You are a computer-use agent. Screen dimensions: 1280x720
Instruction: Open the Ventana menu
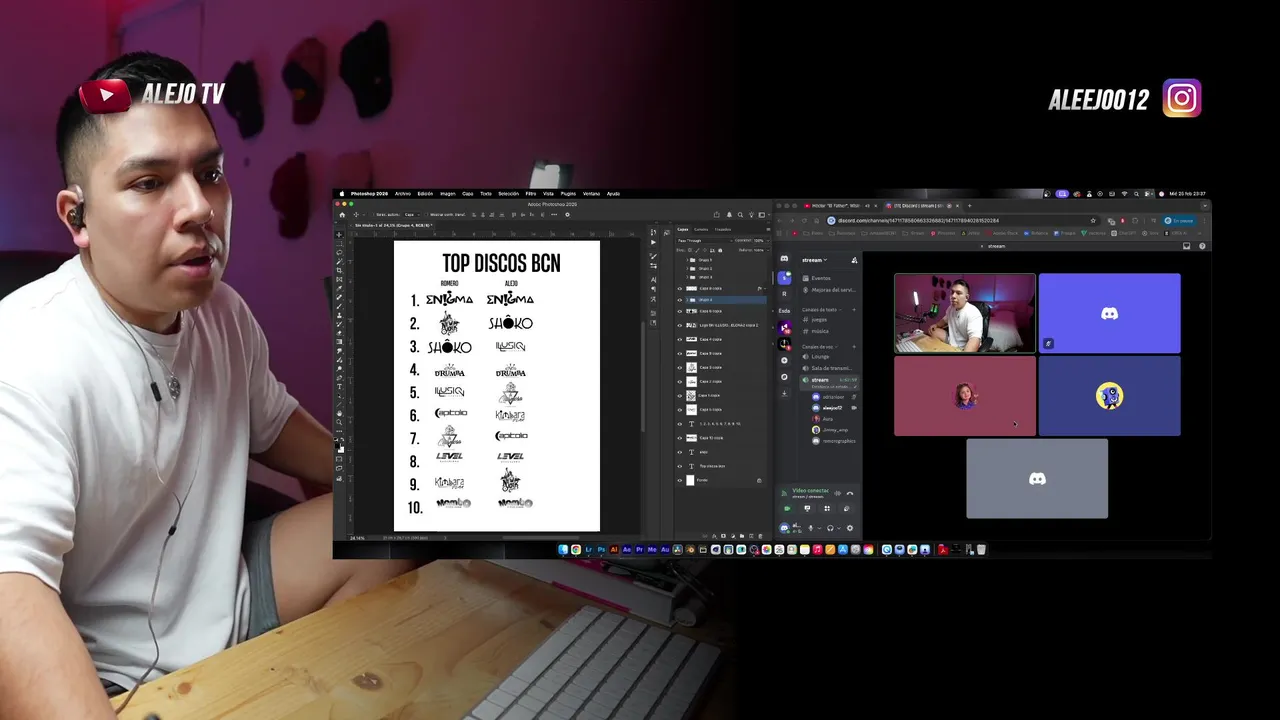tap(591, 194)
